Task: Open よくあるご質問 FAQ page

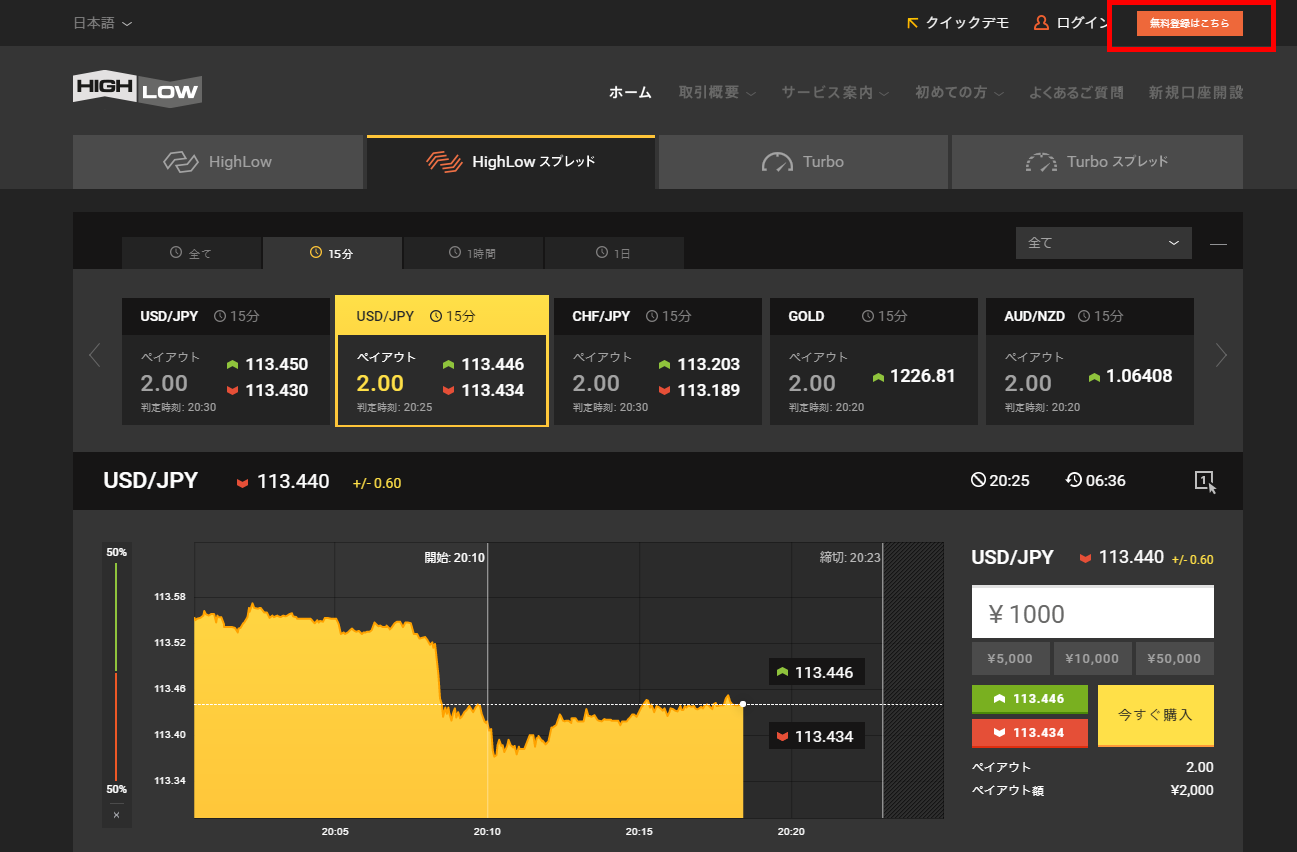Action: click(1076, 92)
